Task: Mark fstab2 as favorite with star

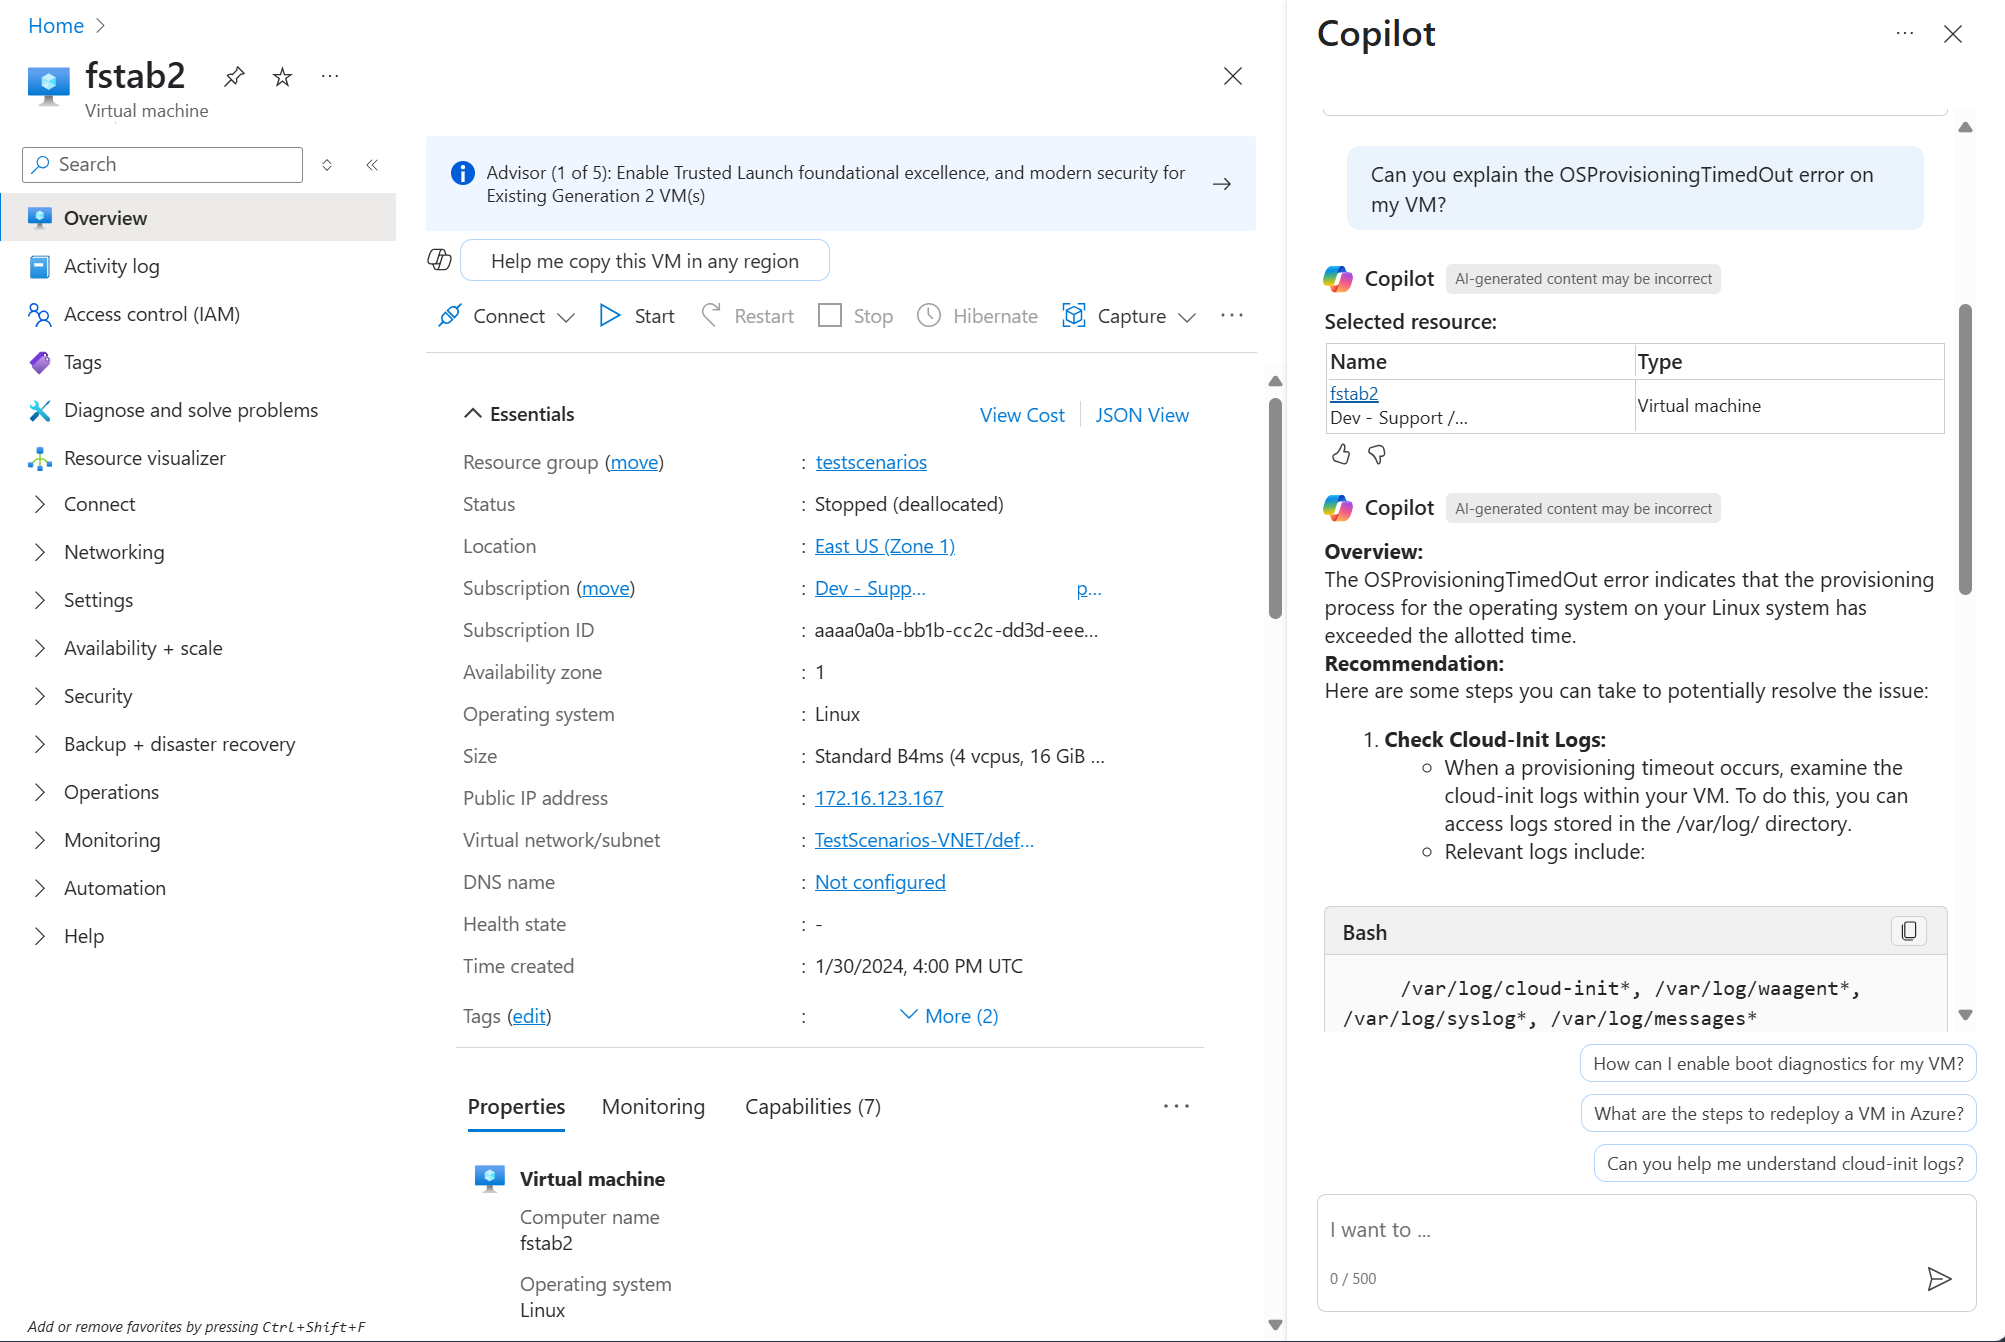Action: 283,77
